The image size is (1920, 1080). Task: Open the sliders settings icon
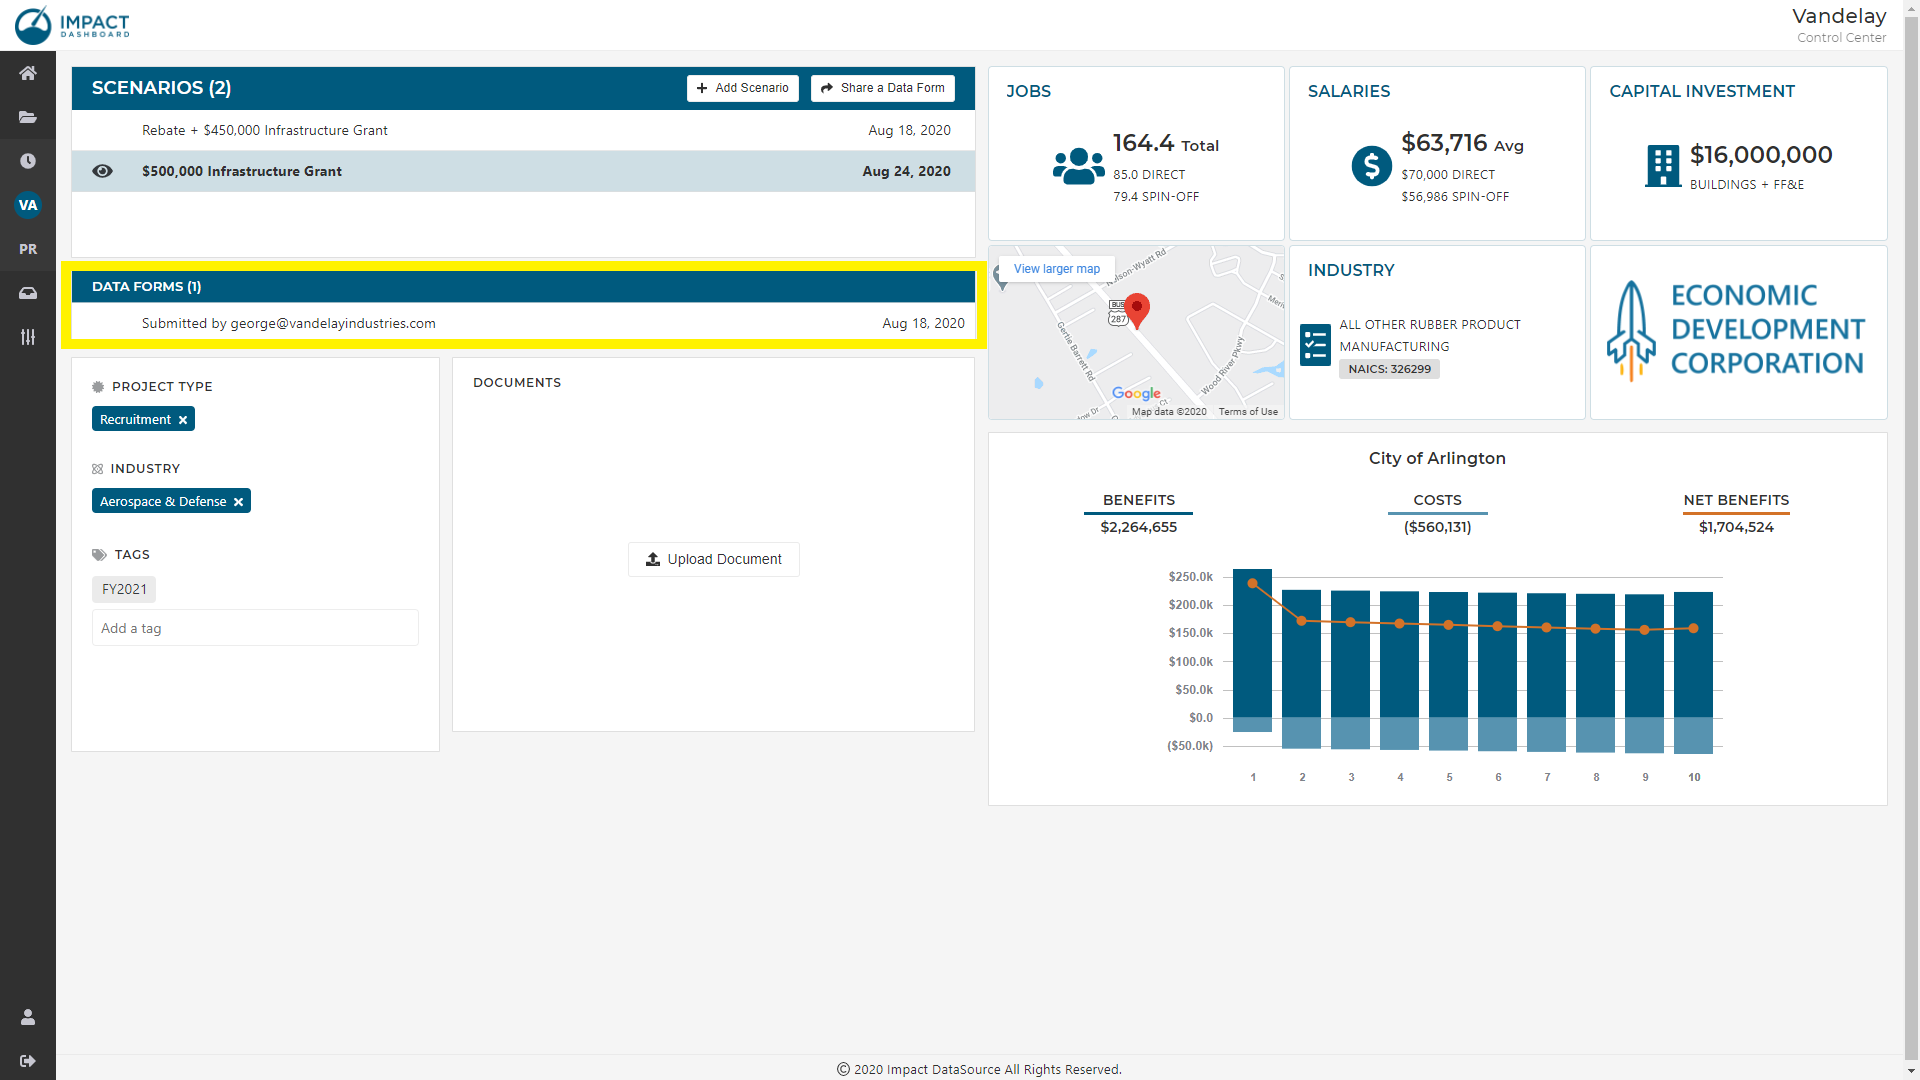28,337
